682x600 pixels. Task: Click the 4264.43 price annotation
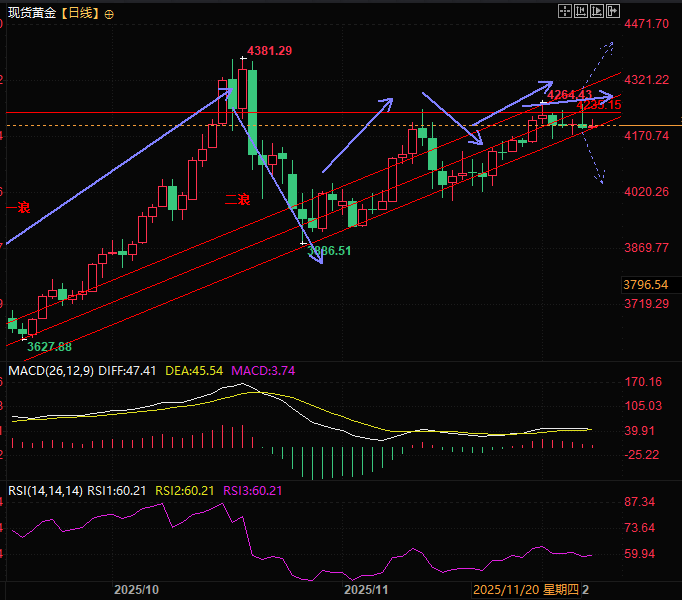click(x=569, y=95)
